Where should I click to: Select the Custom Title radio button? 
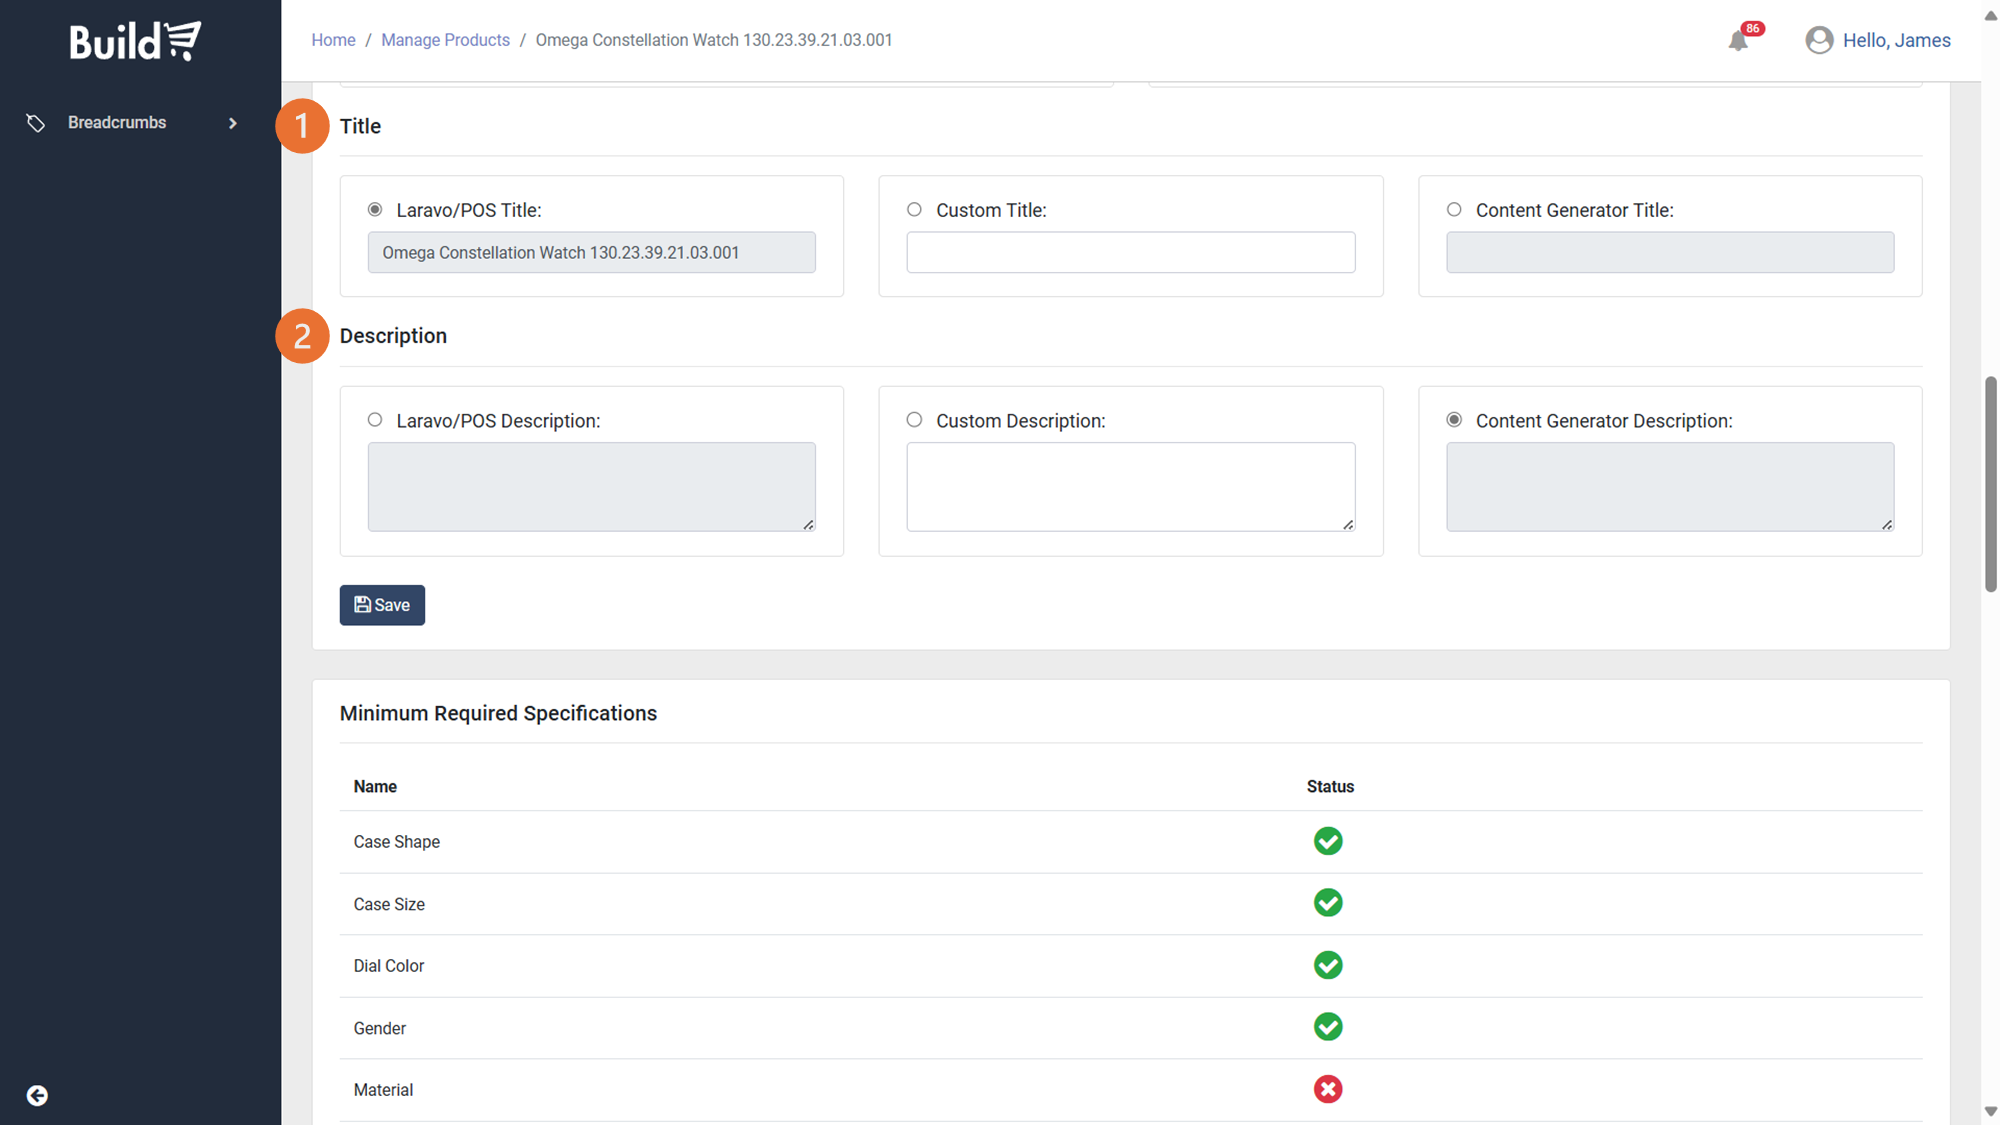click(x=914, y=209)
